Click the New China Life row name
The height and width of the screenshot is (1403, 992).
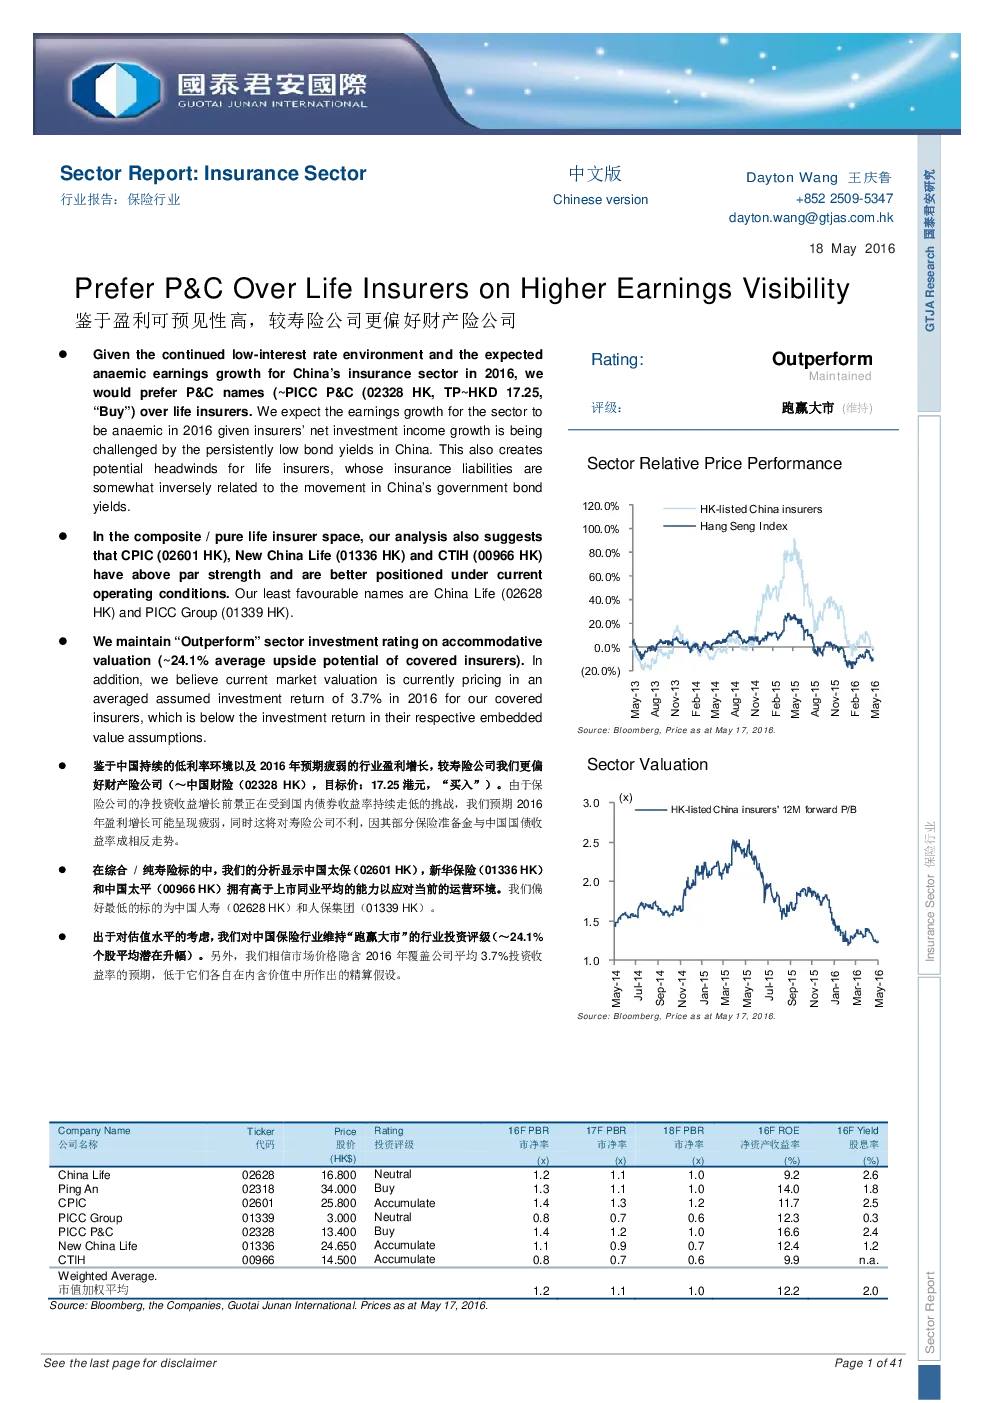pyautogui.click(x=98, y=1246)
